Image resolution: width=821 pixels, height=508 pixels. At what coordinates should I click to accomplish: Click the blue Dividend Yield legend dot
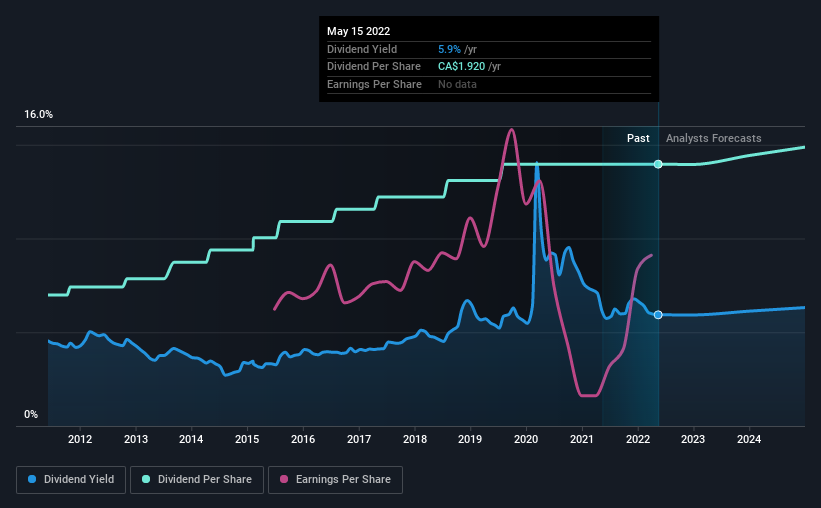pos(32,479)
